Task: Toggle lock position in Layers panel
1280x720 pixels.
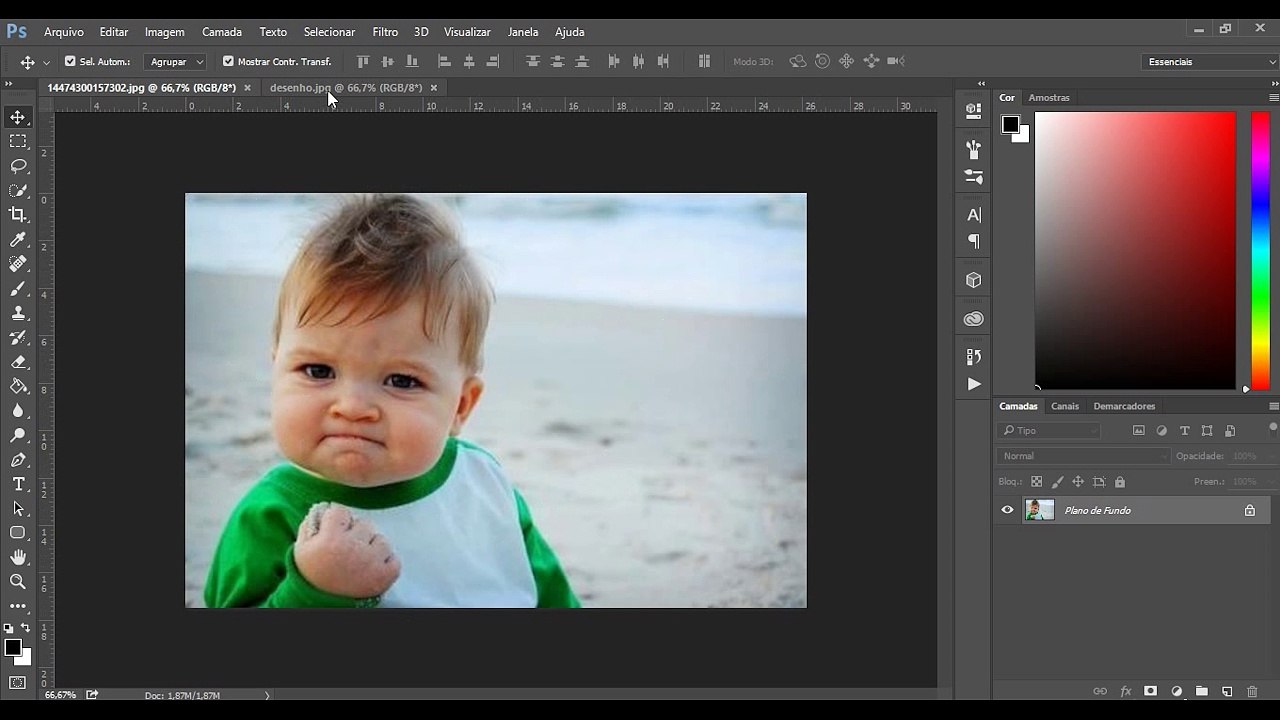Action: (x=1078, y=482)
